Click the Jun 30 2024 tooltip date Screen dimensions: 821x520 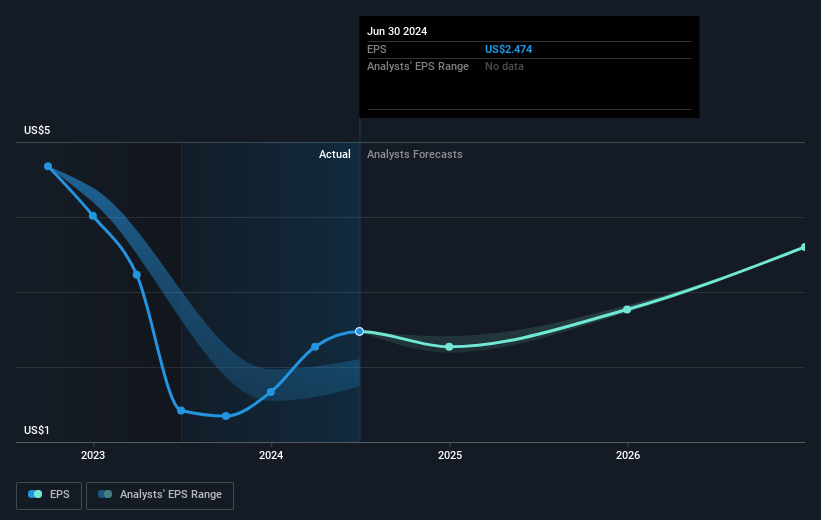[397, 31]
